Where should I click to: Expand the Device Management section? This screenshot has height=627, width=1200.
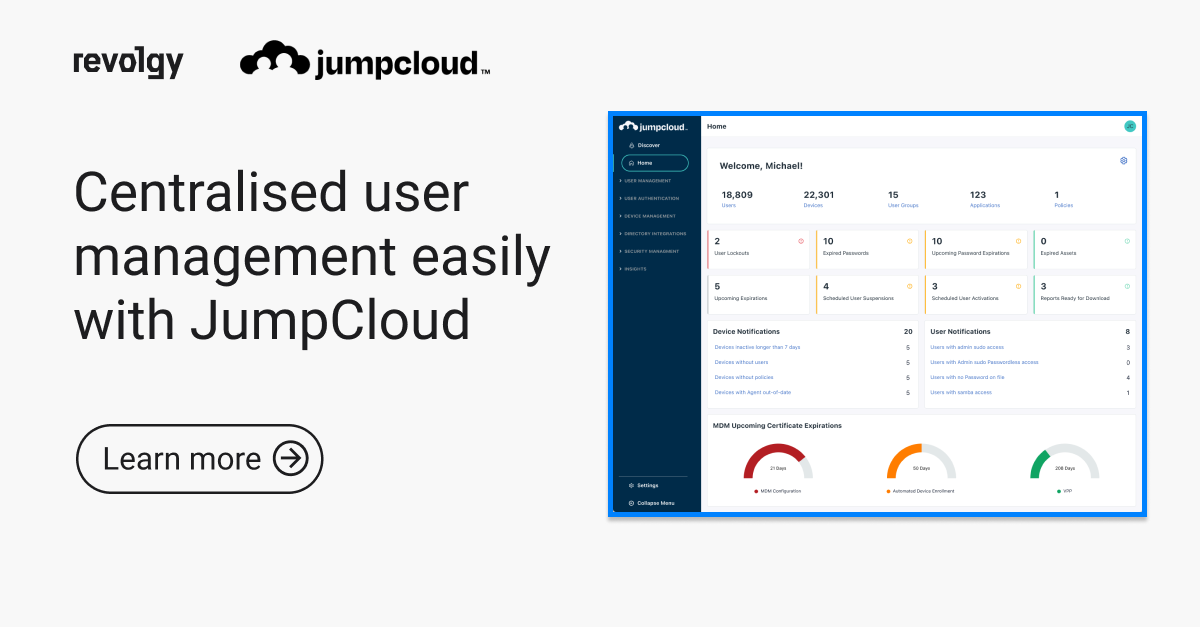(649, 216)
